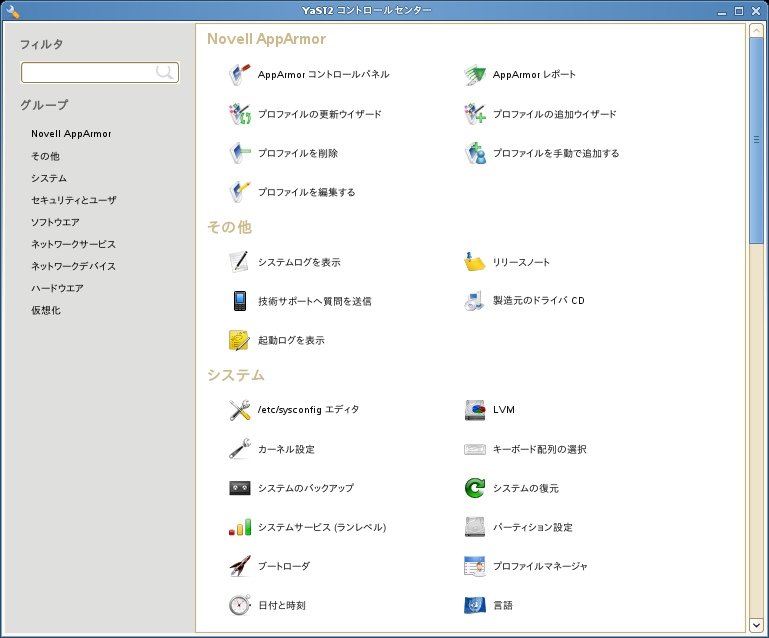Select その他 group in sidebar

[46, 156]
